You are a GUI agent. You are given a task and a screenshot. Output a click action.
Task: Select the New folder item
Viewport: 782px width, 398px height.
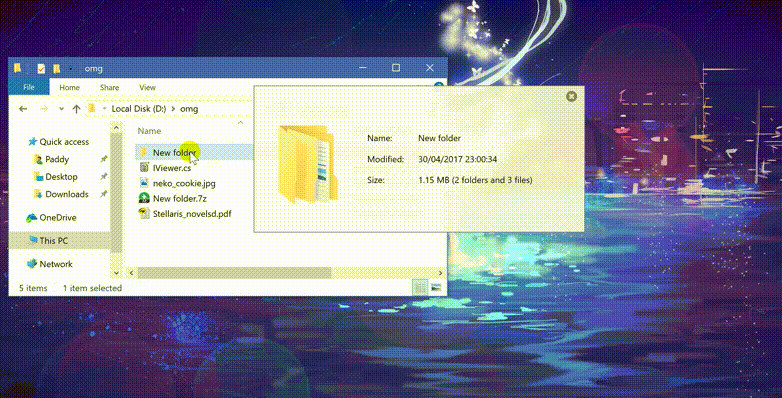[x=174, y=153]
